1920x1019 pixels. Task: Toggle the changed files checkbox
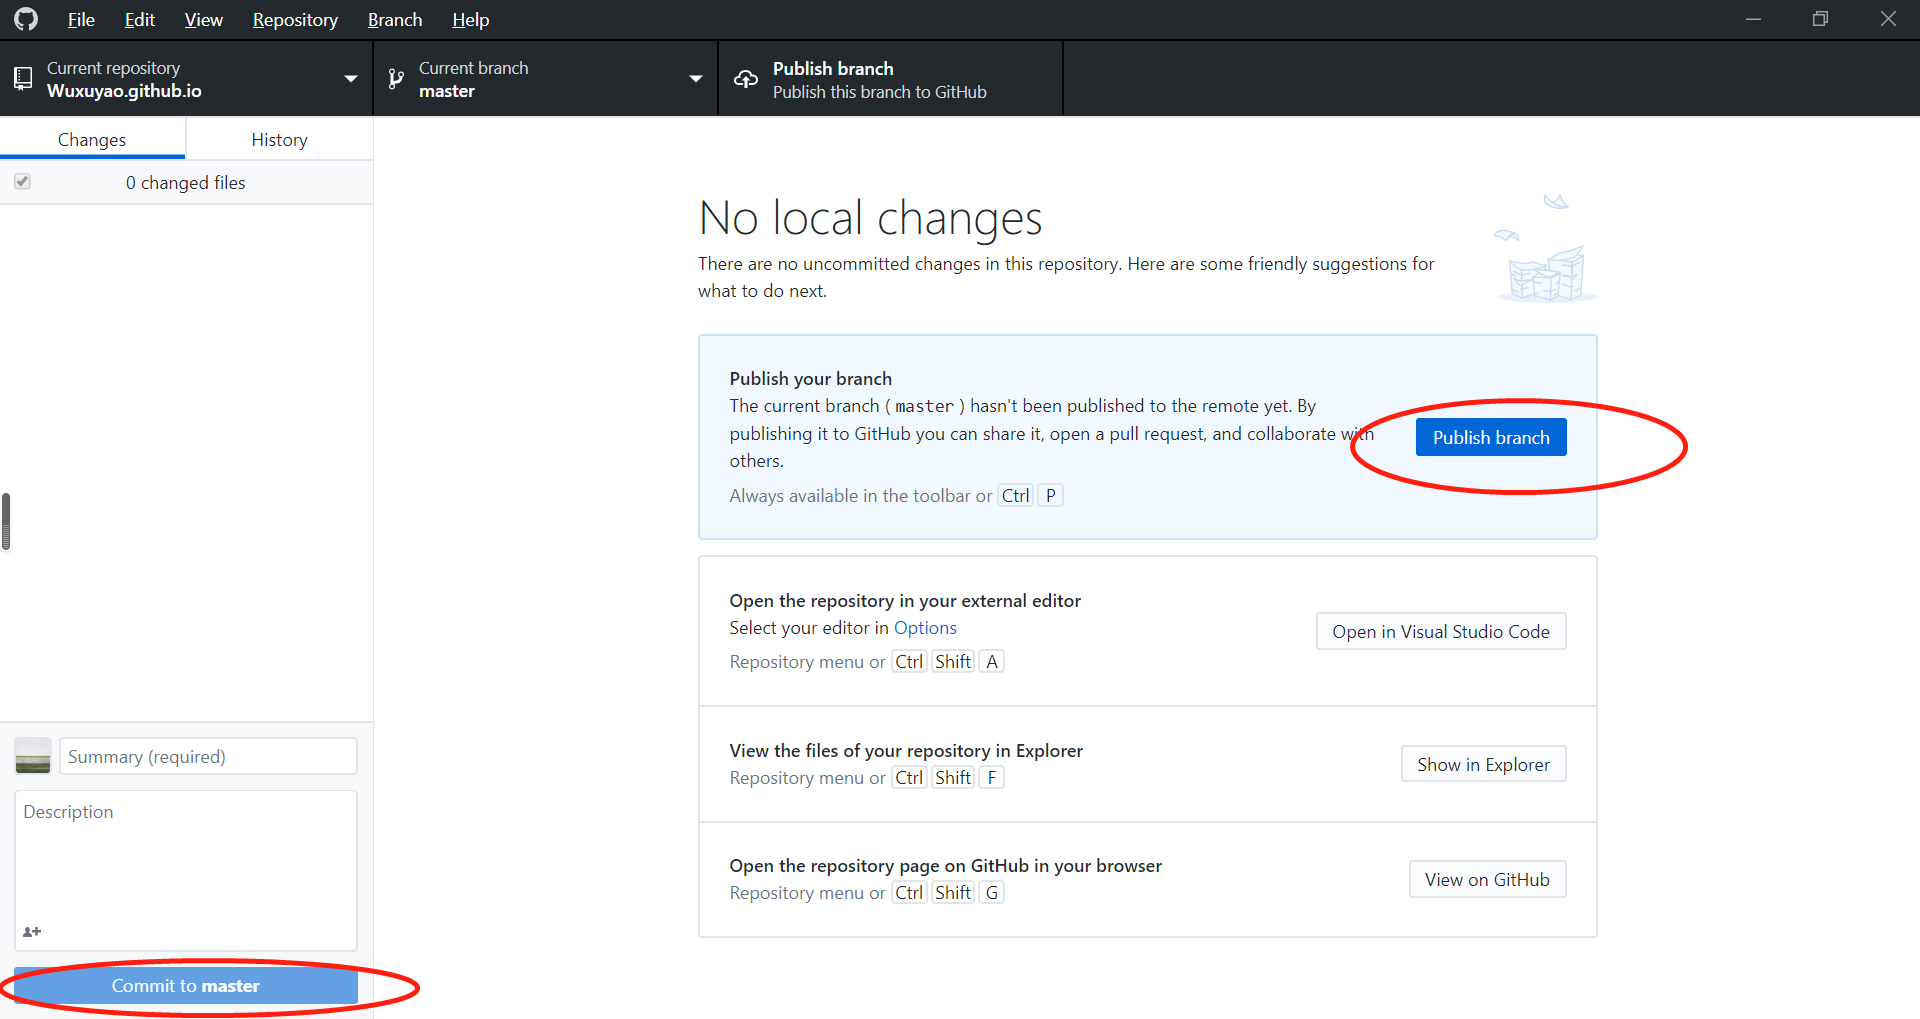coord(23,182)
